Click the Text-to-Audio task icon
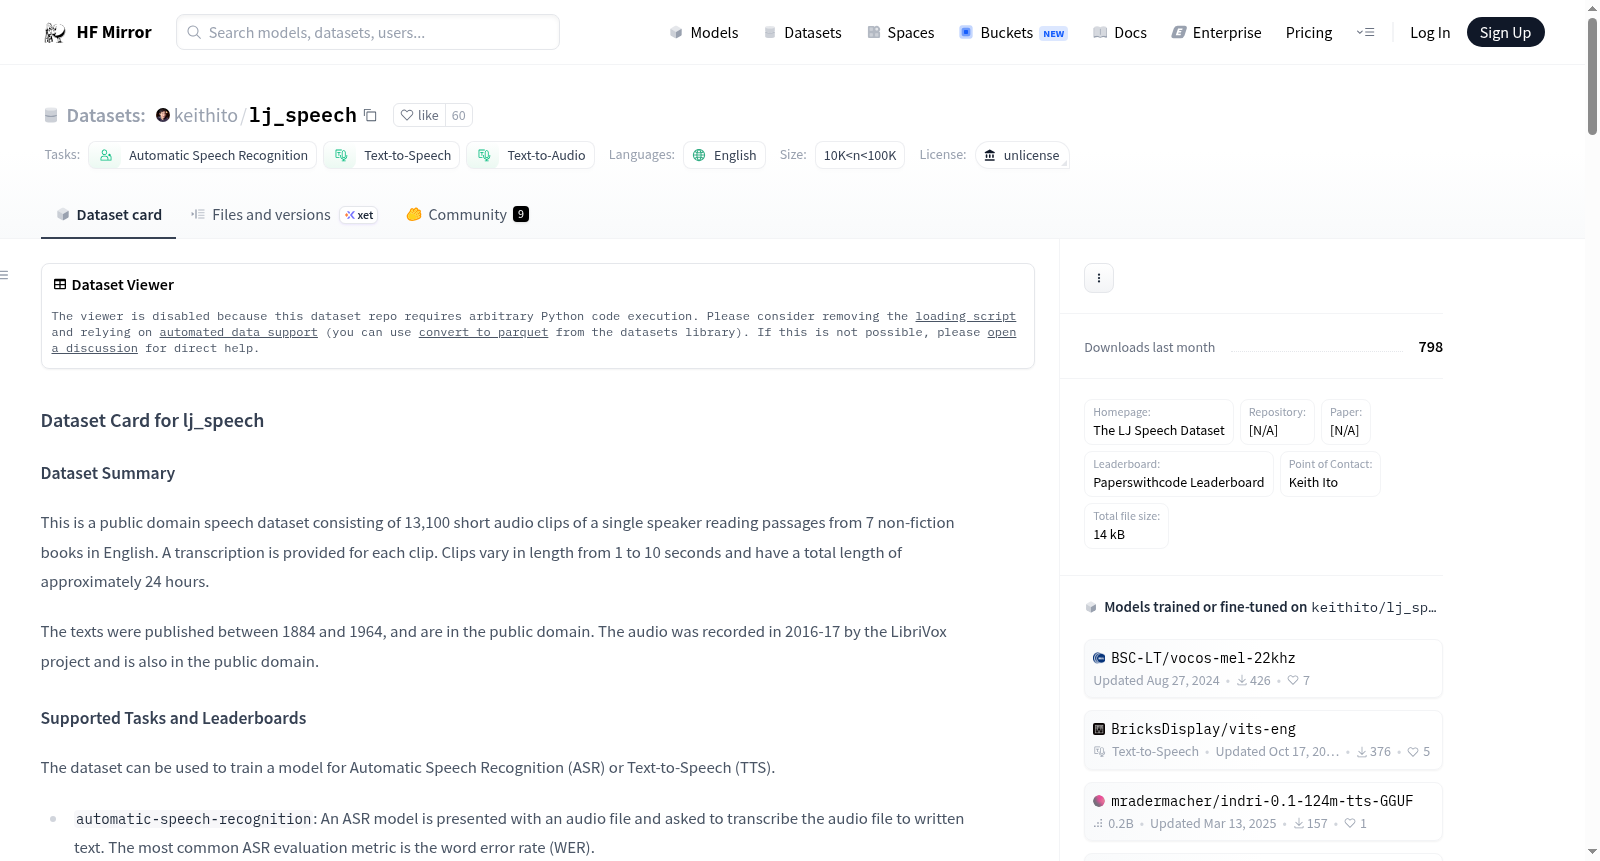Viewport: 1600px width, 861px height. (x=484, y=155)
